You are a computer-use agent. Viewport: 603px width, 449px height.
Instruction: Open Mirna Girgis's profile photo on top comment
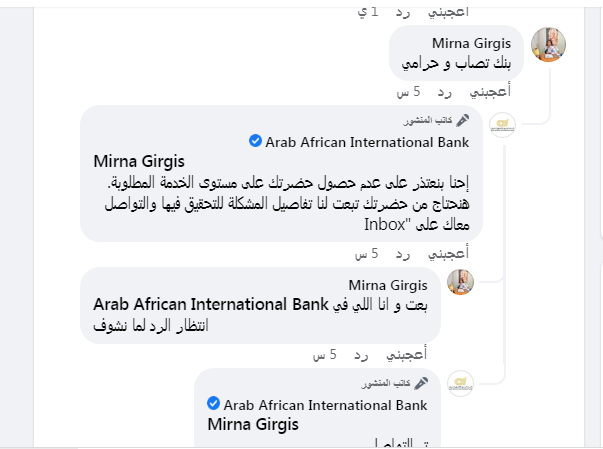click(x=548, y=46)
